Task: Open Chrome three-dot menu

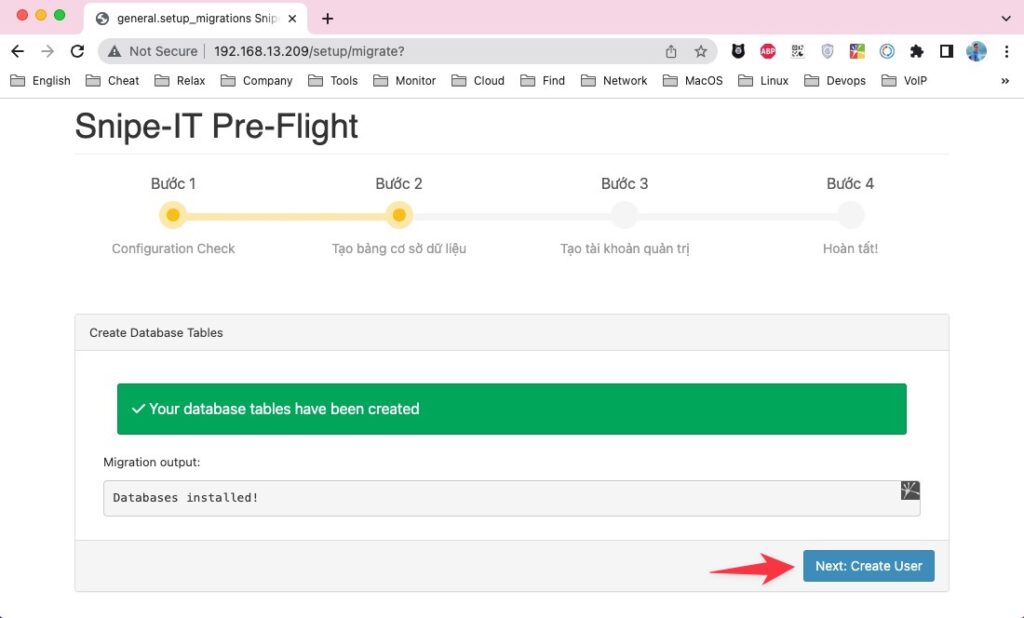Action: point(1006,51)
